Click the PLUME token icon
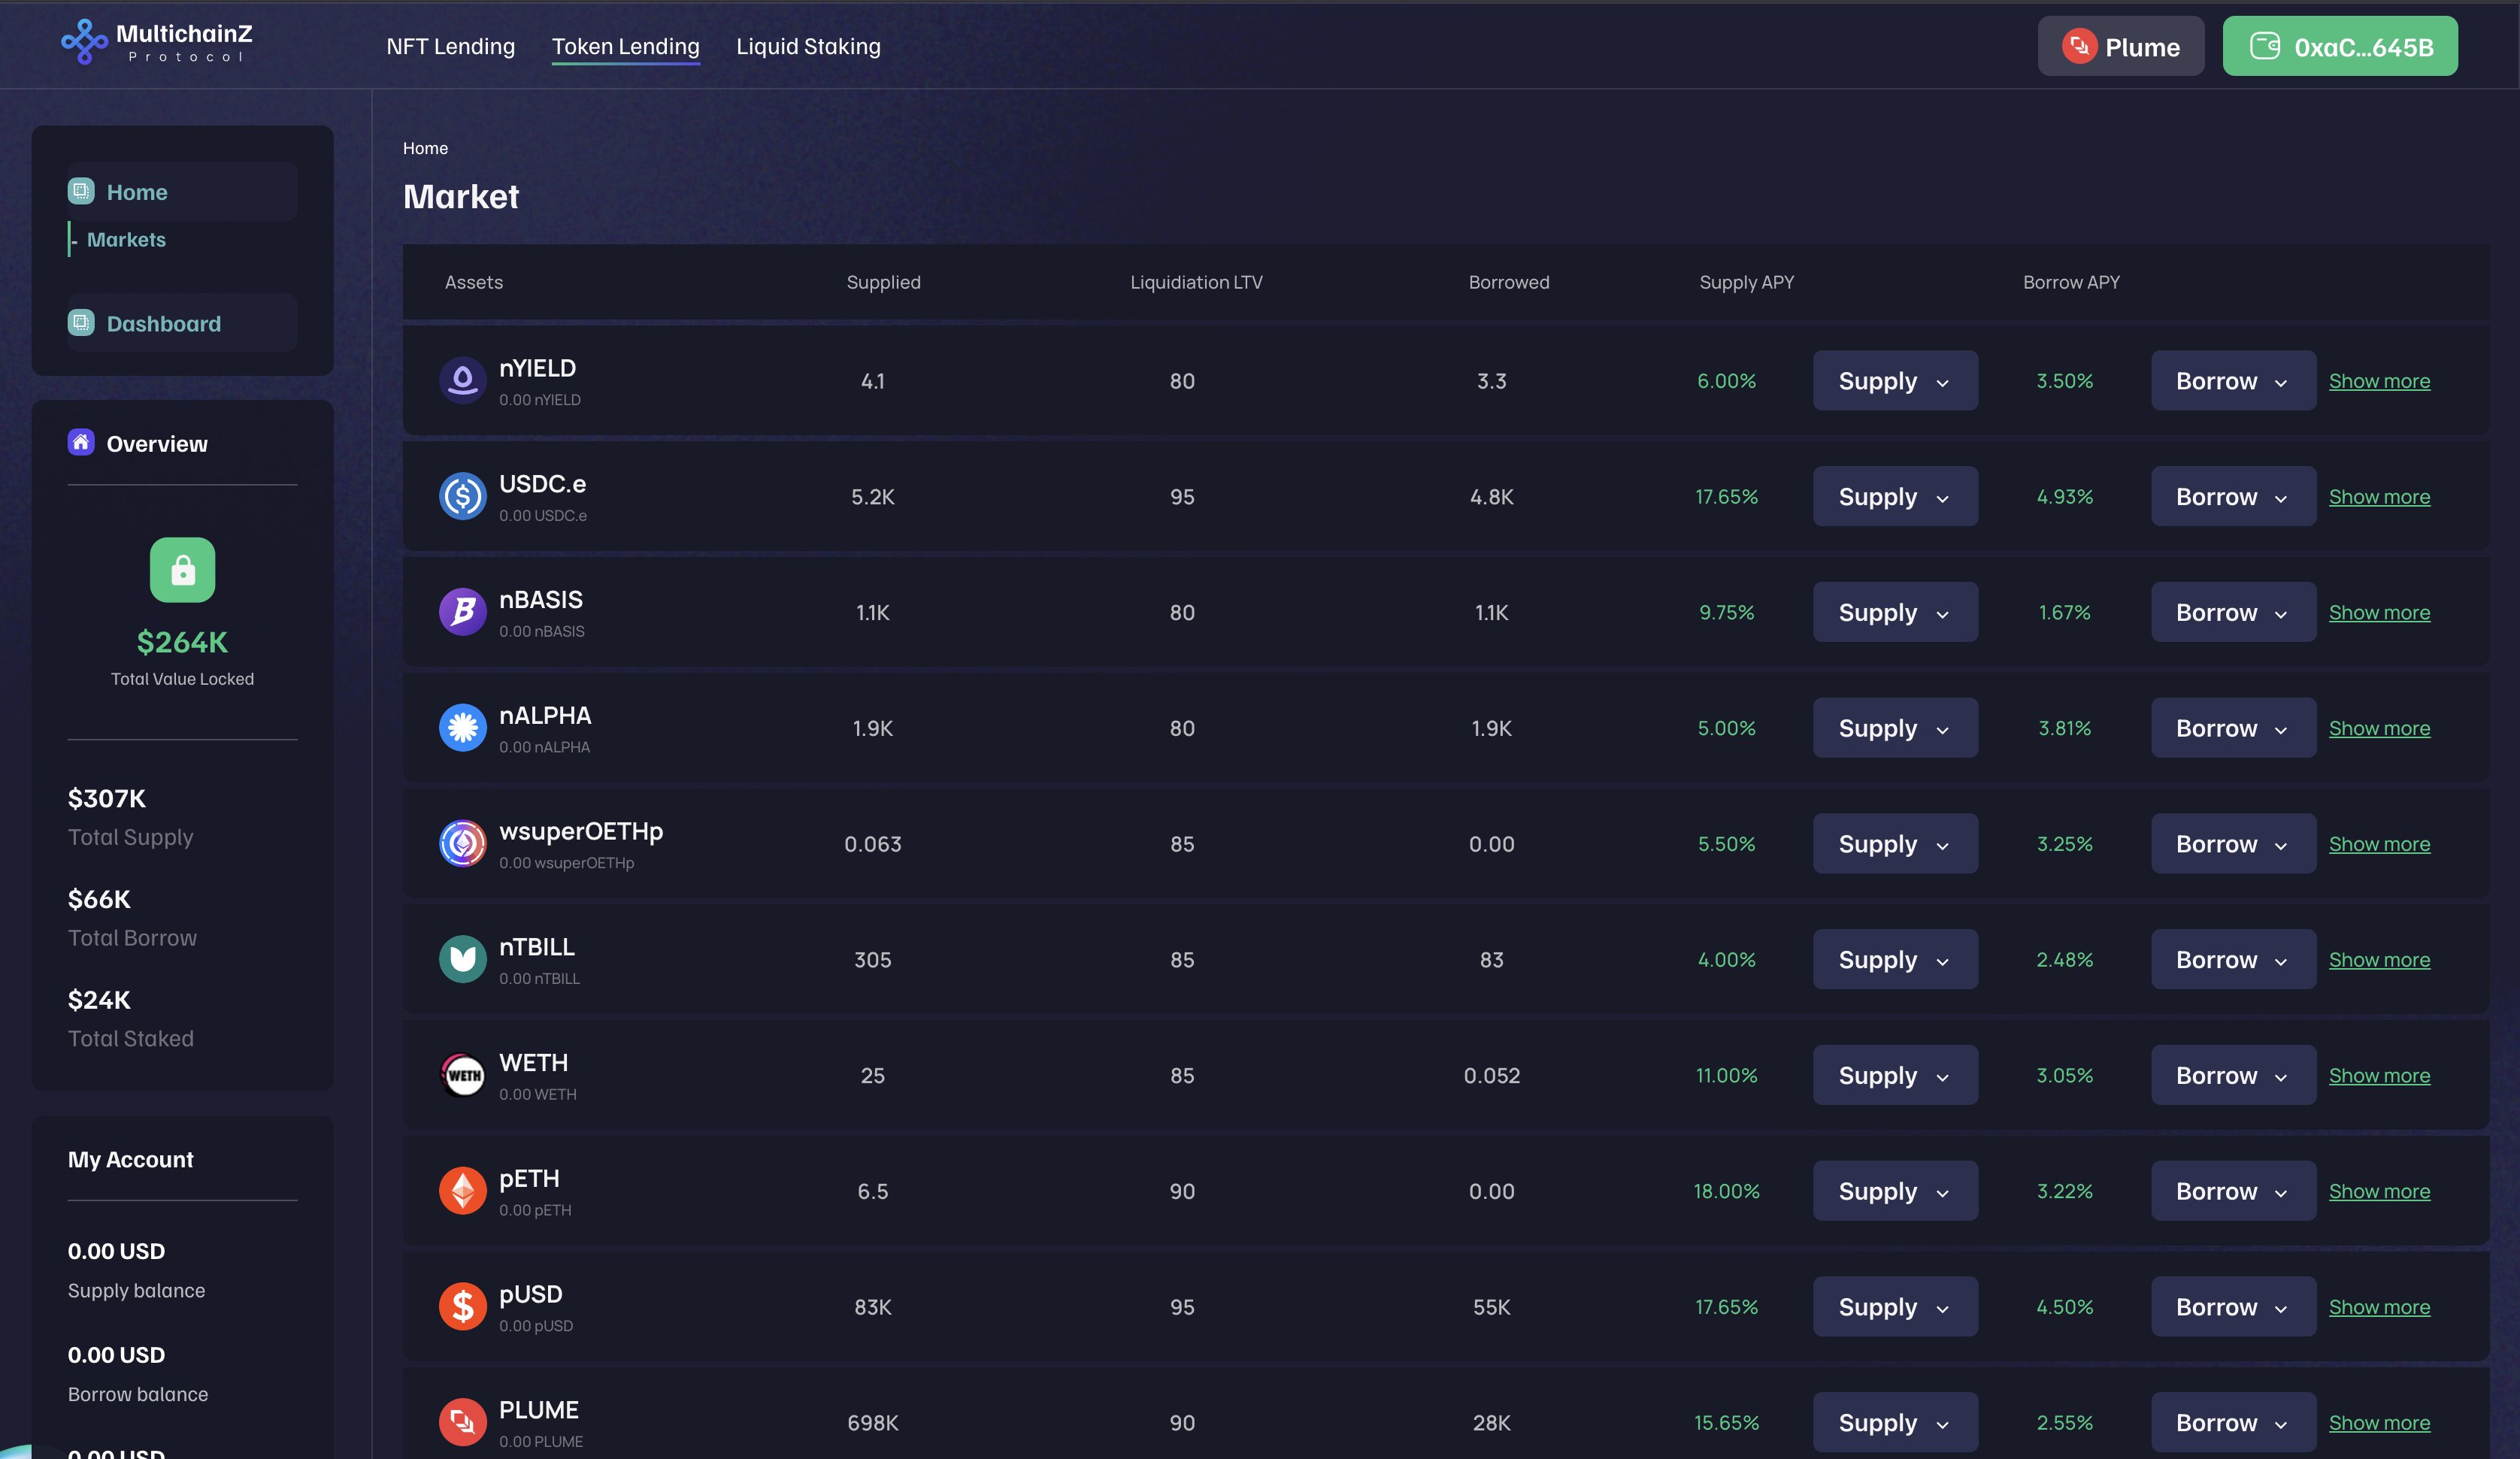This screenshot has width=2520, height=1459. 462,1421
